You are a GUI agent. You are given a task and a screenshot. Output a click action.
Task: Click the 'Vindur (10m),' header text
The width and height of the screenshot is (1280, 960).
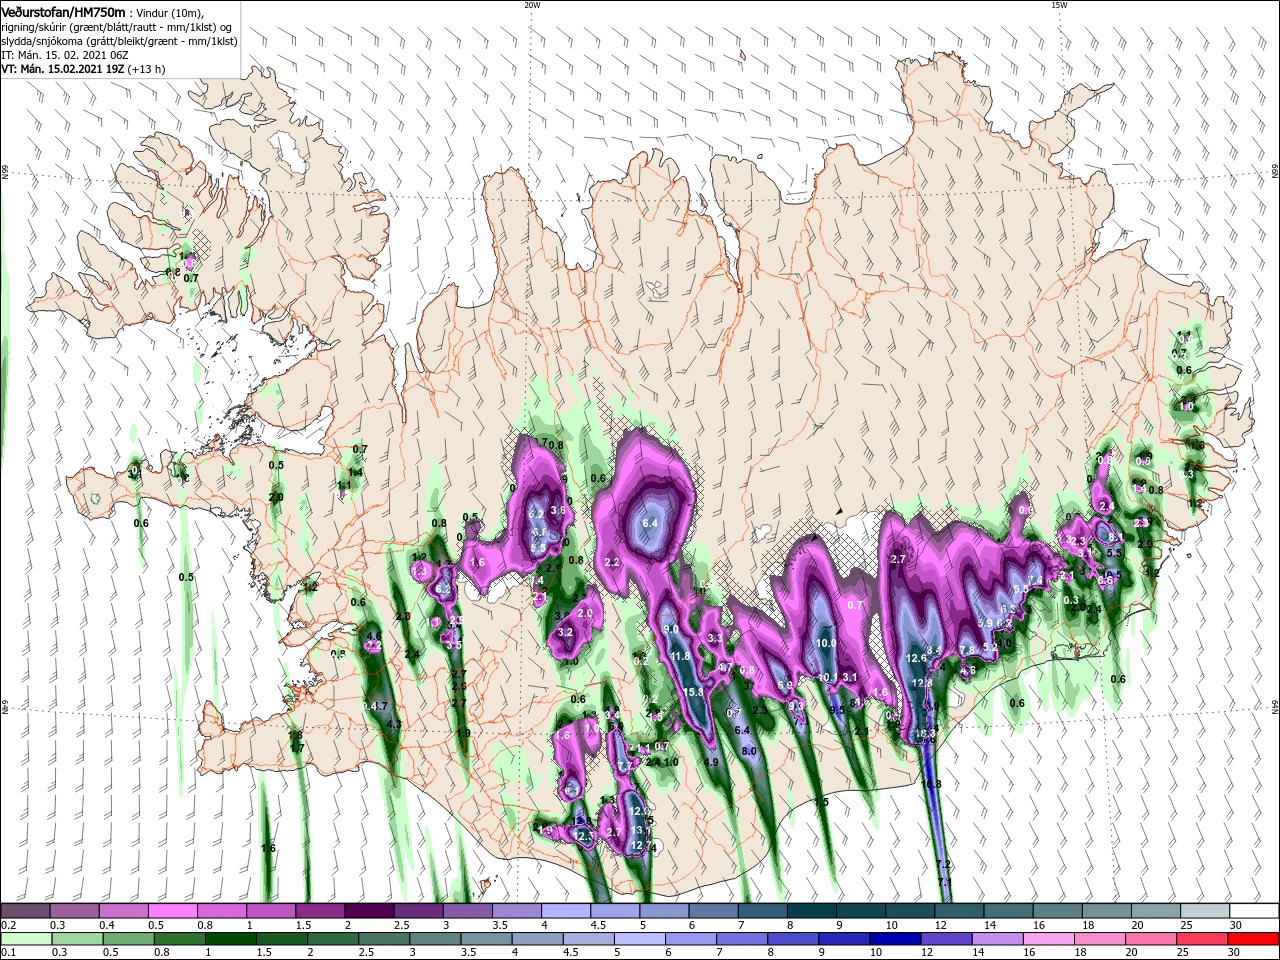[x=169, y=12]
